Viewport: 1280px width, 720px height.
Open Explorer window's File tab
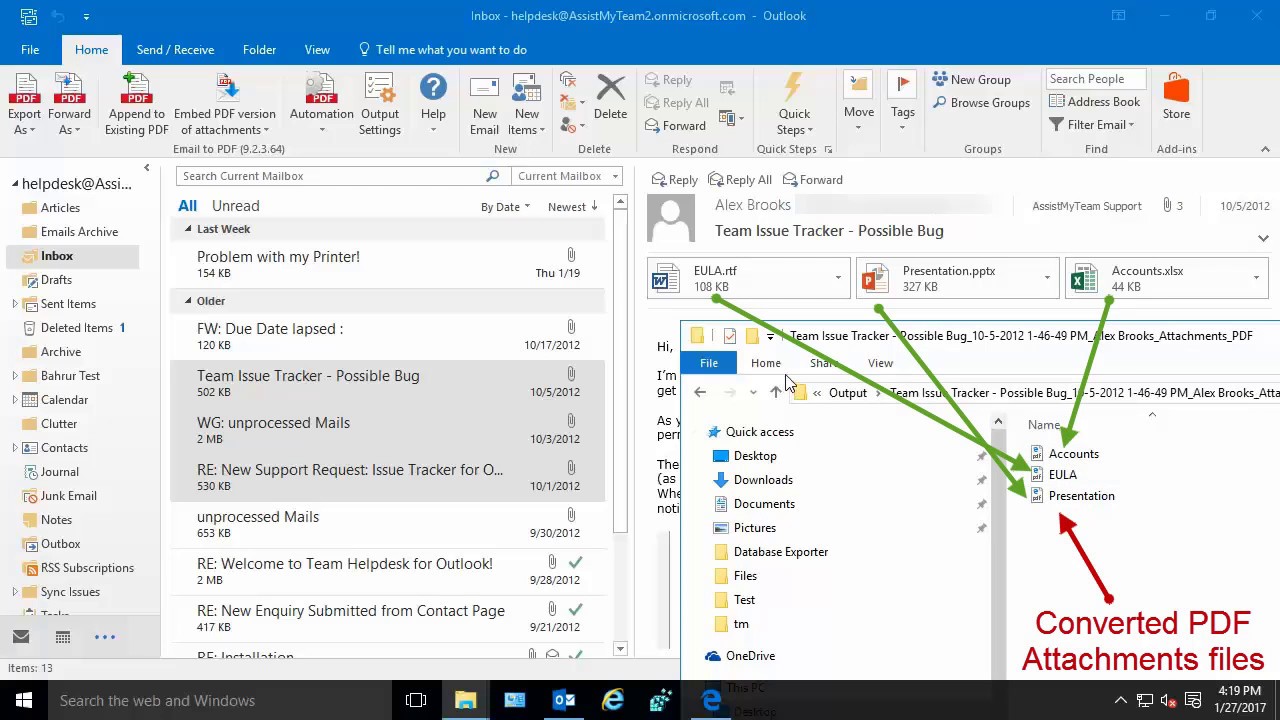point(709,363)
